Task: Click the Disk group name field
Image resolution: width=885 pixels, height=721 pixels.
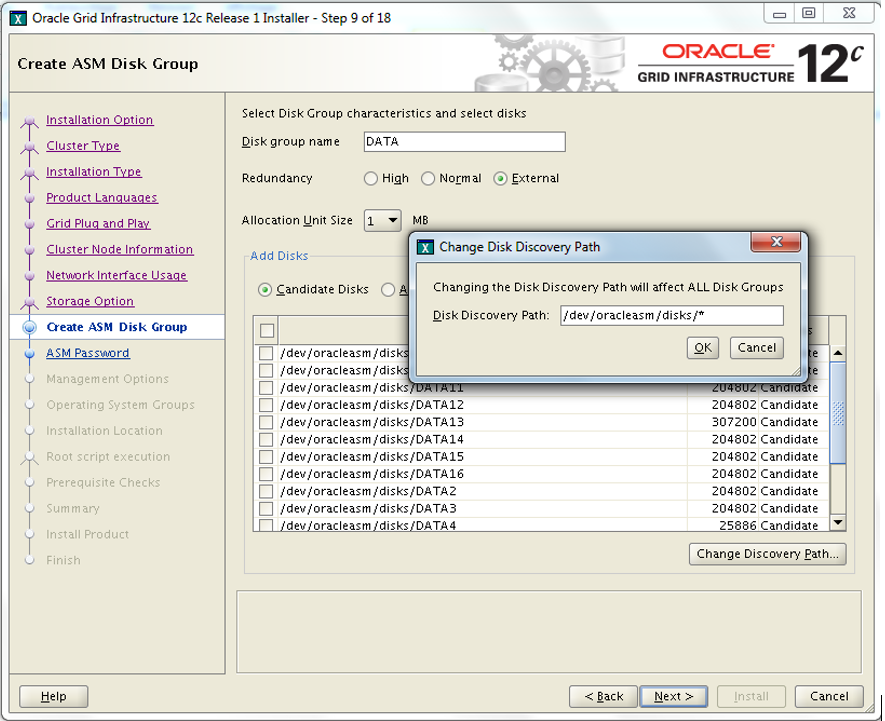Action: tap(465, 142)
